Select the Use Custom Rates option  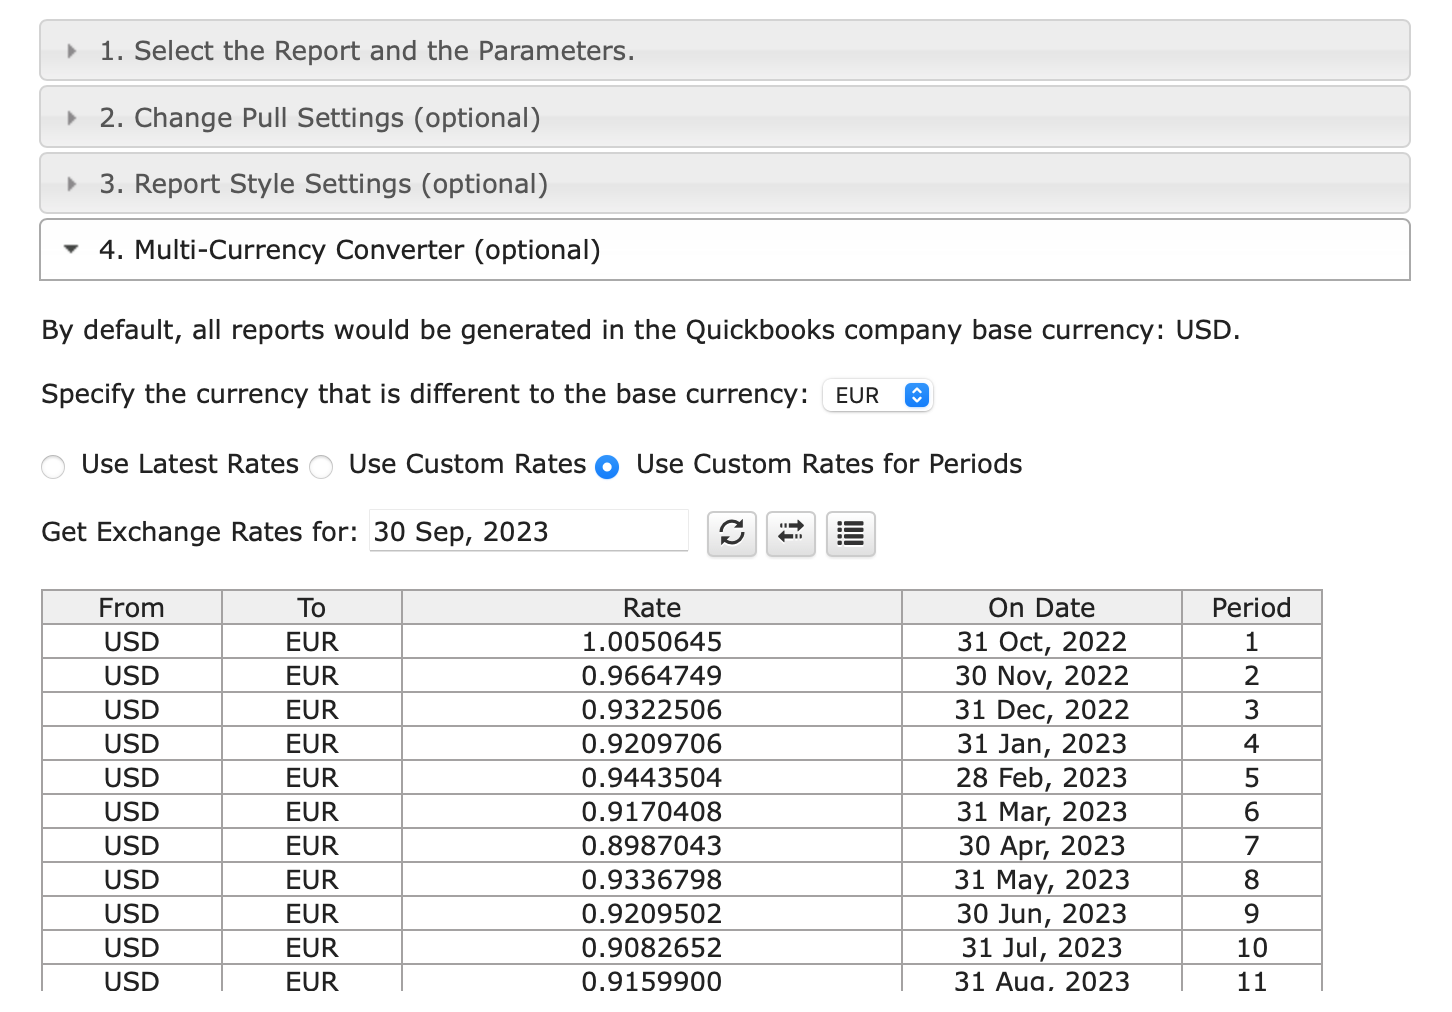(321, 467)
